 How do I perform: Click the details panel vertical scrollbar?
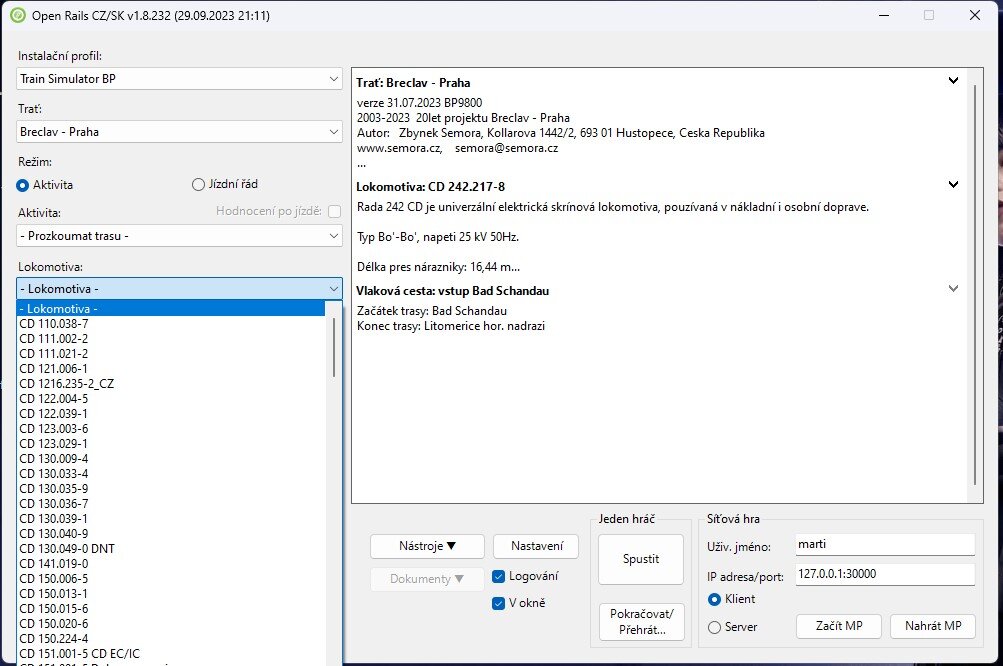[x=975, y=285]
